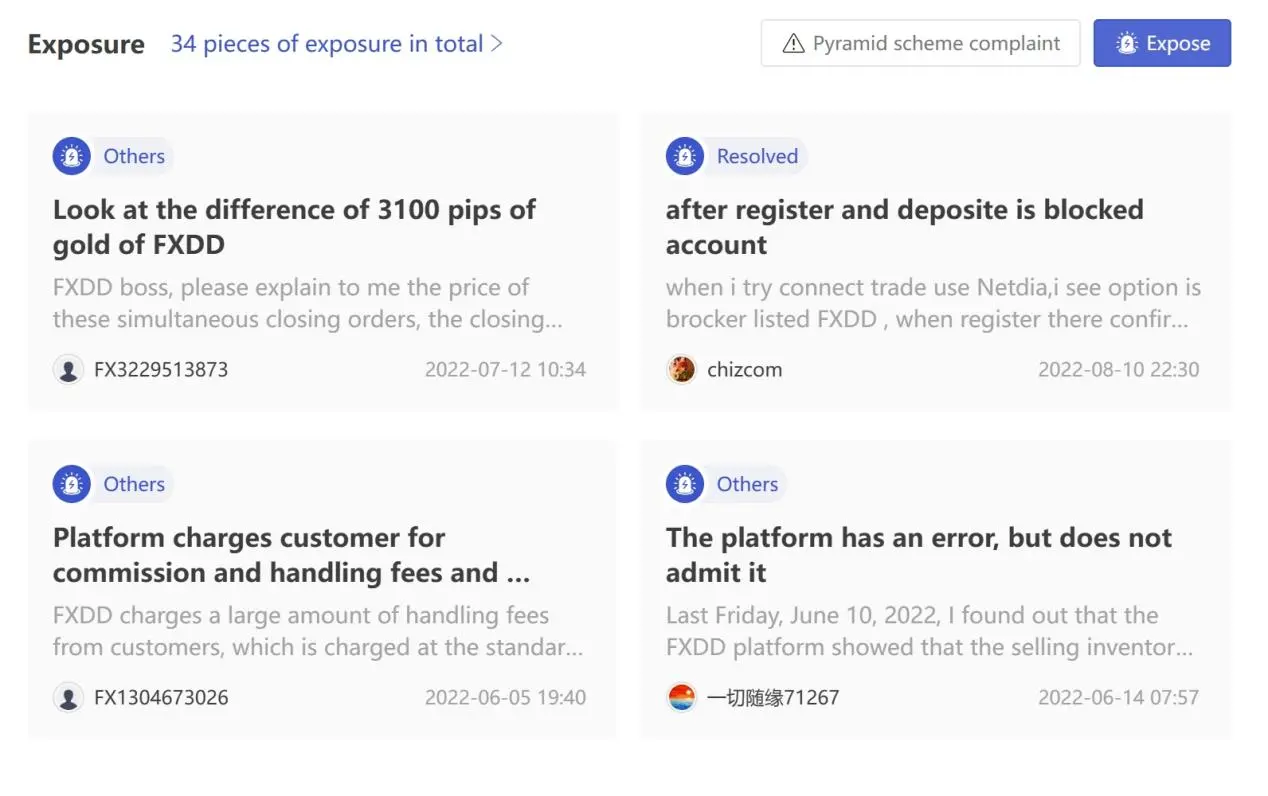Open the Pyramid scheme complaint button

pyautogui.click(x=920, y=43)
